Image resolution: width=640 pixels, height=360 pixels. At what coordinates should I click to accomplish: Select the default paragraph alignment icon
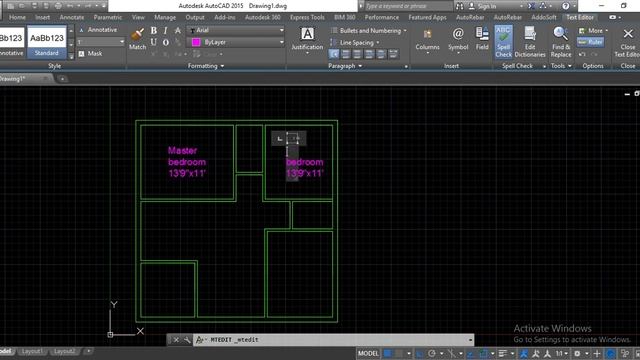pos(334,54)
